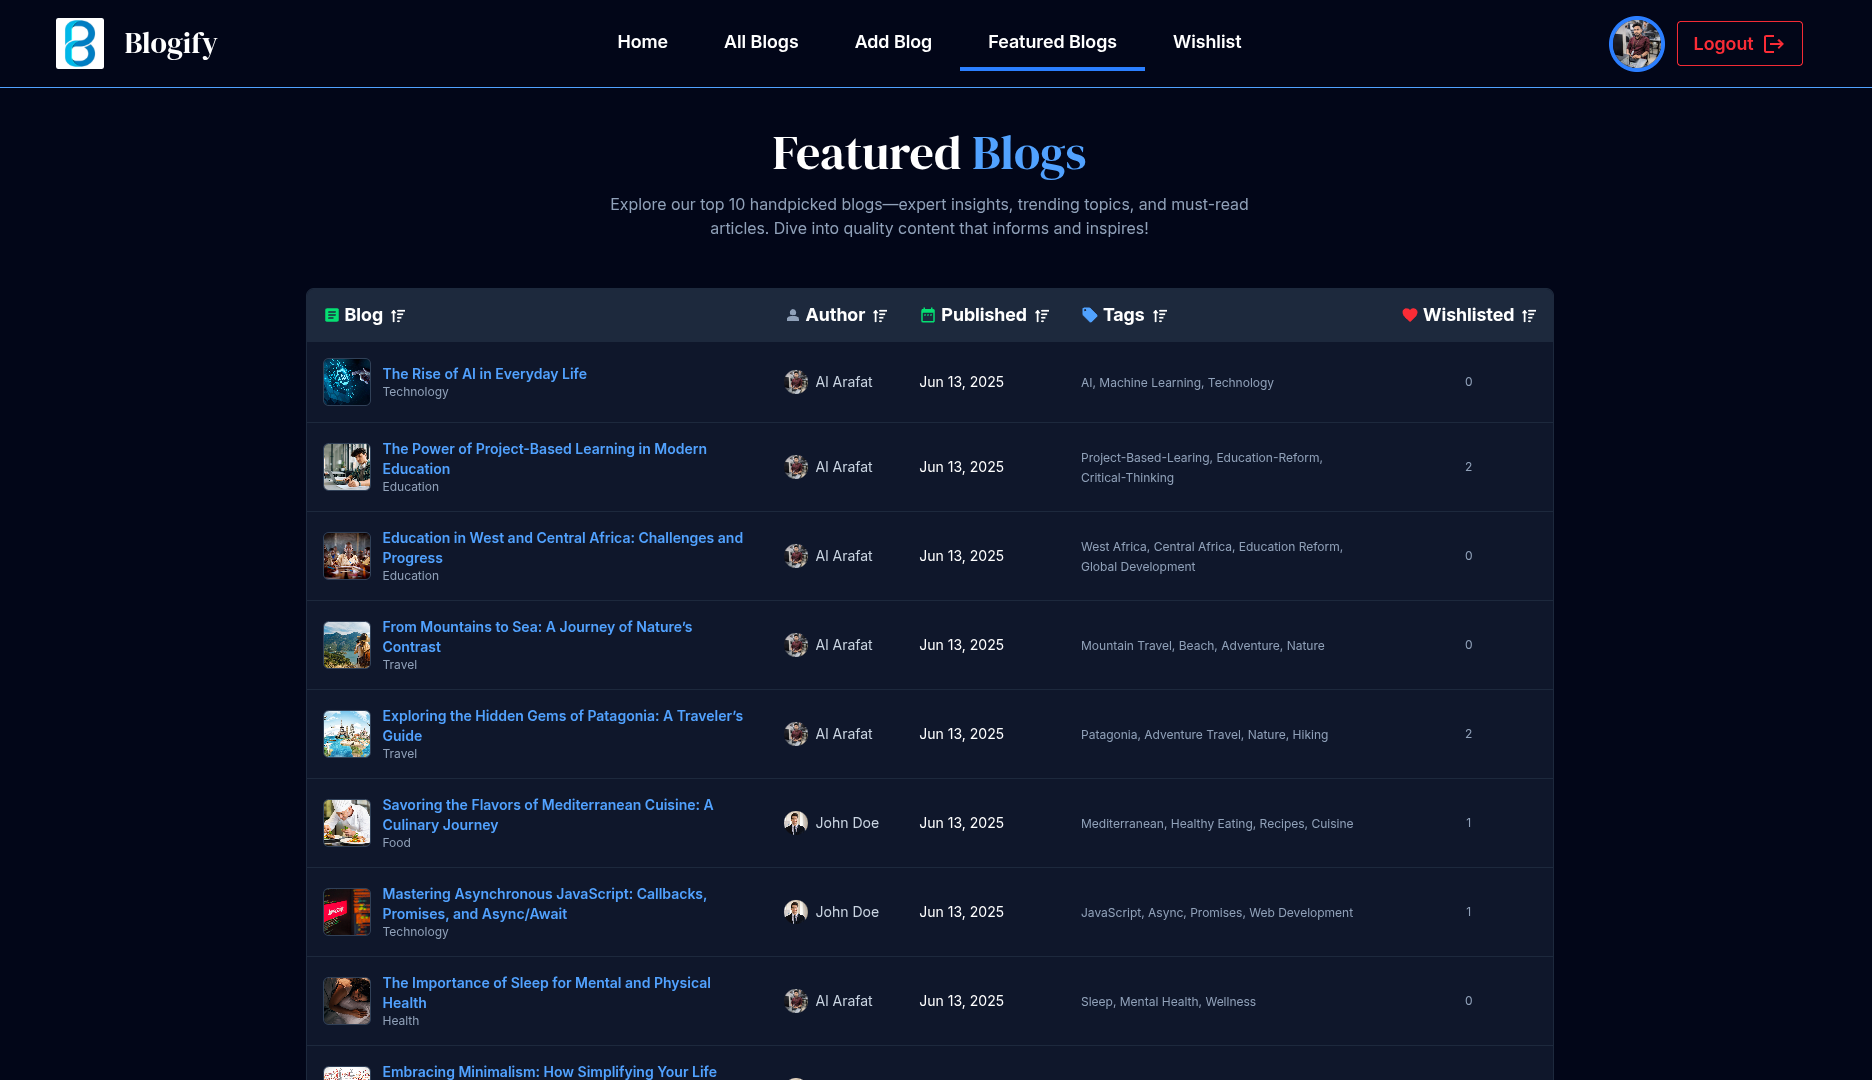Click thumbnail of Mountains to Sea blog
The height and width of the screenshot is (1080, 1872).
point(347,645)
